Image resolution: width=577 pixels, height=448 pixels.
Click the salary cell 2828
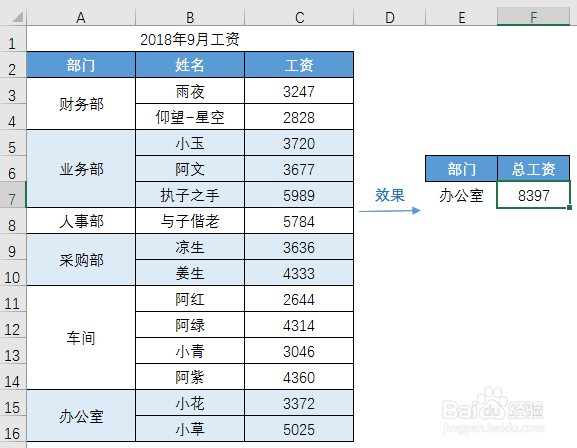(x=299, y=117)
